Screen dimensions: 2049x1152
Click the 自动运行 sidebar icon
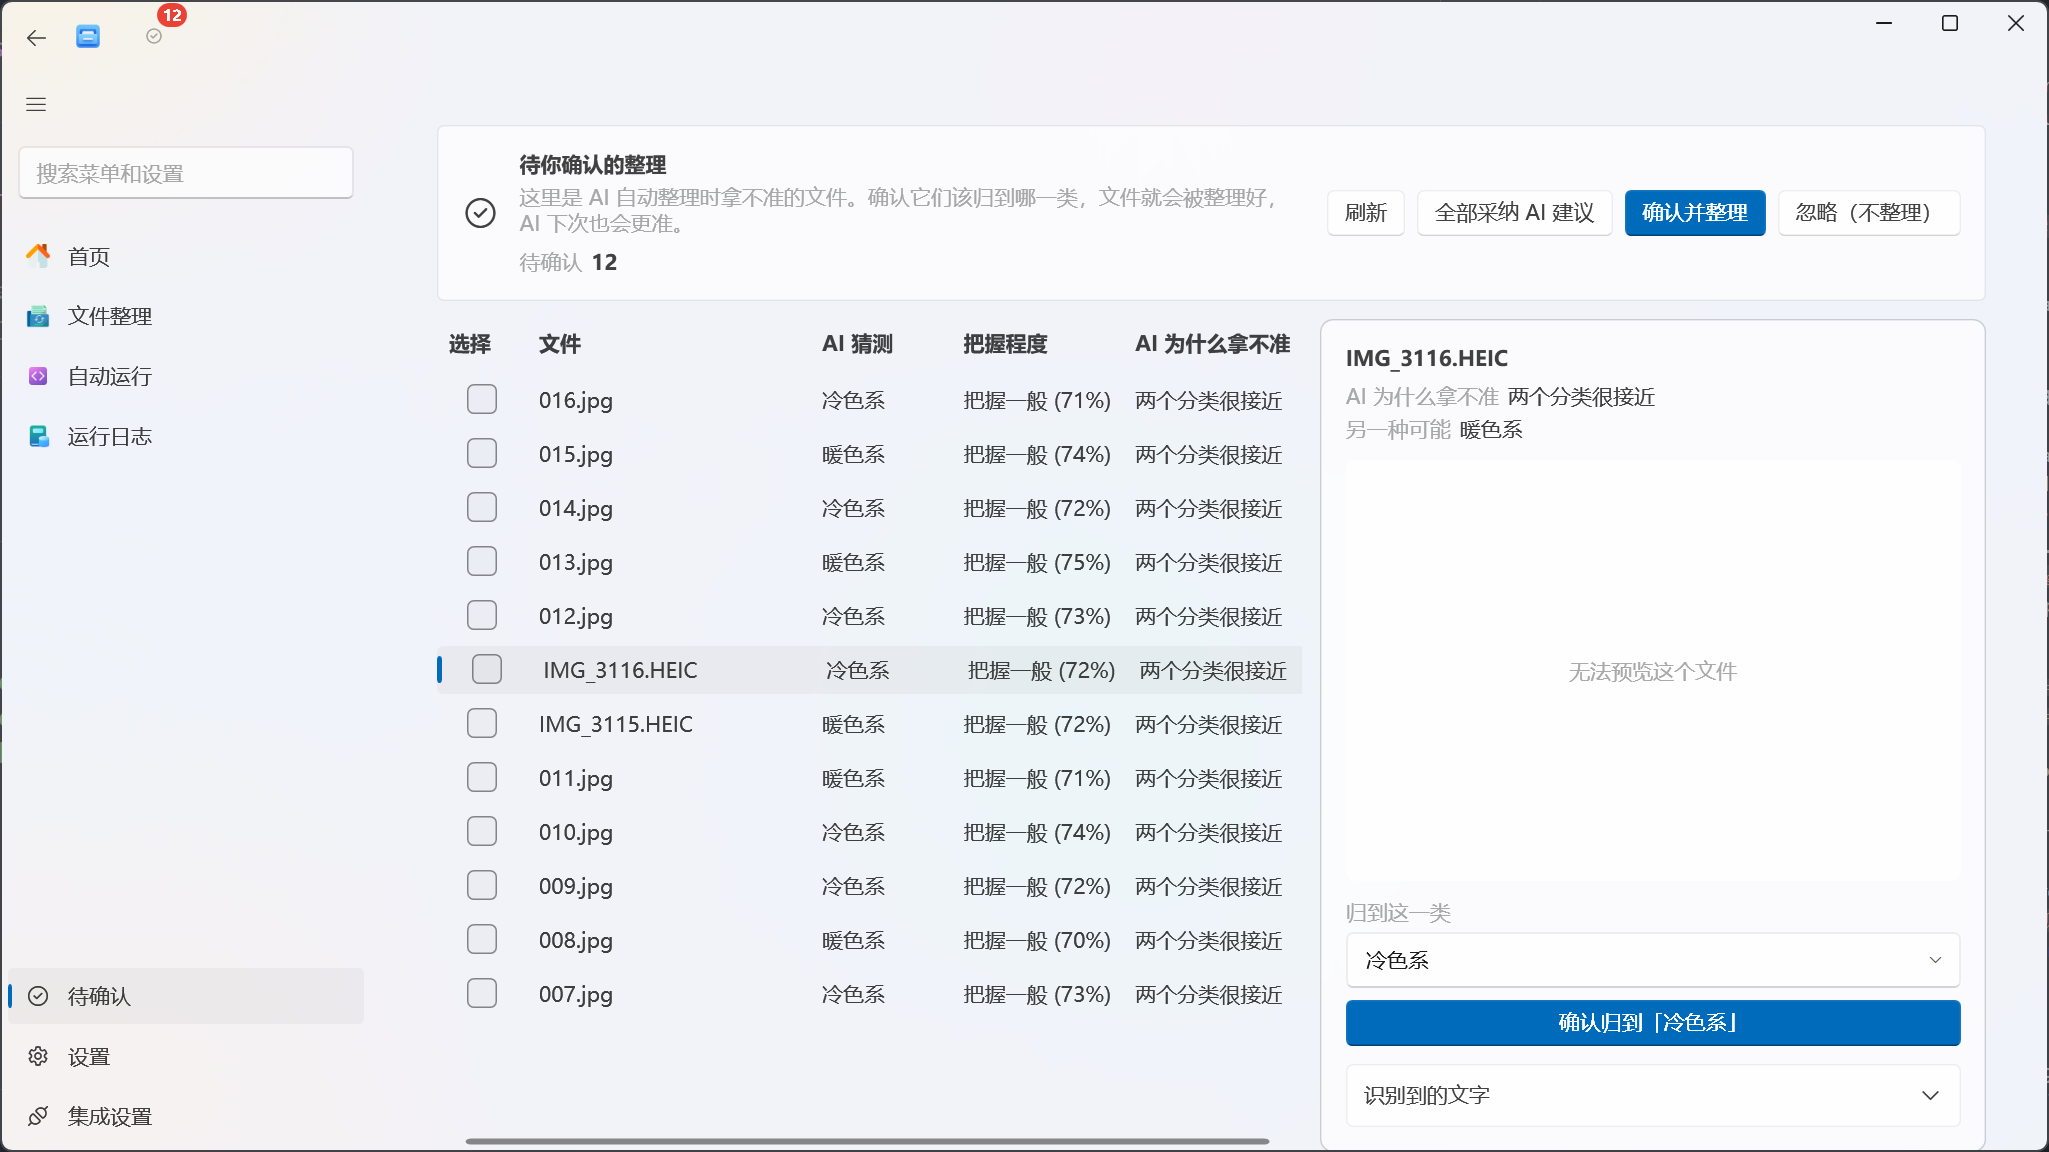(x=38, y=376)
